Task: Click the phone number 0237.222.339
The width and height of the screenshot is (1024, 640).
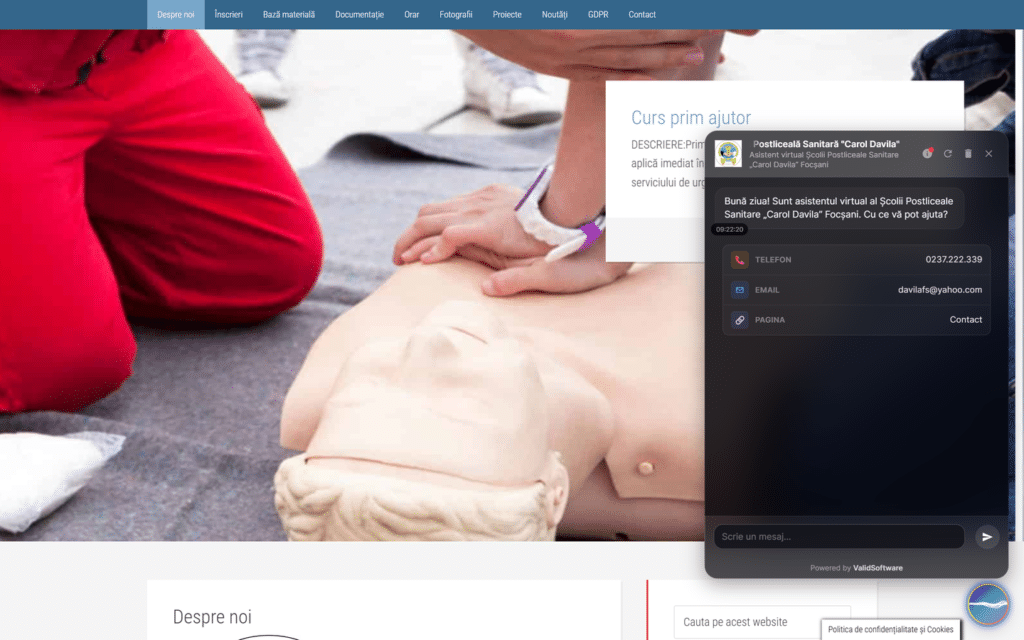Action: (953, 259)
